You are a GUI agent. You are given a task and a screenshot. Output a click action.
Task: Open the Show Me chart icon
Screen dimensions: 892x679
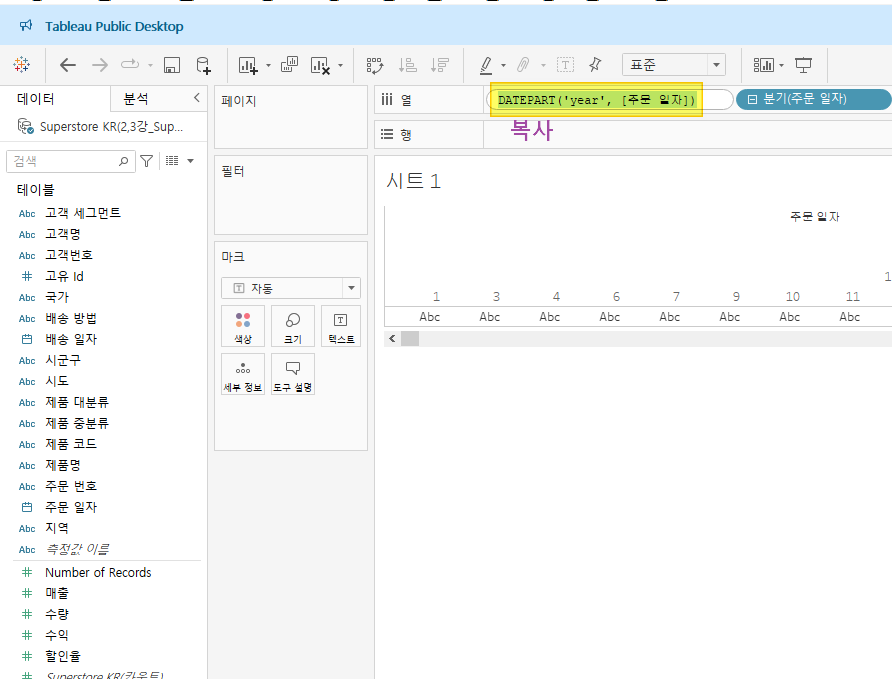click(x=763, y=65)
